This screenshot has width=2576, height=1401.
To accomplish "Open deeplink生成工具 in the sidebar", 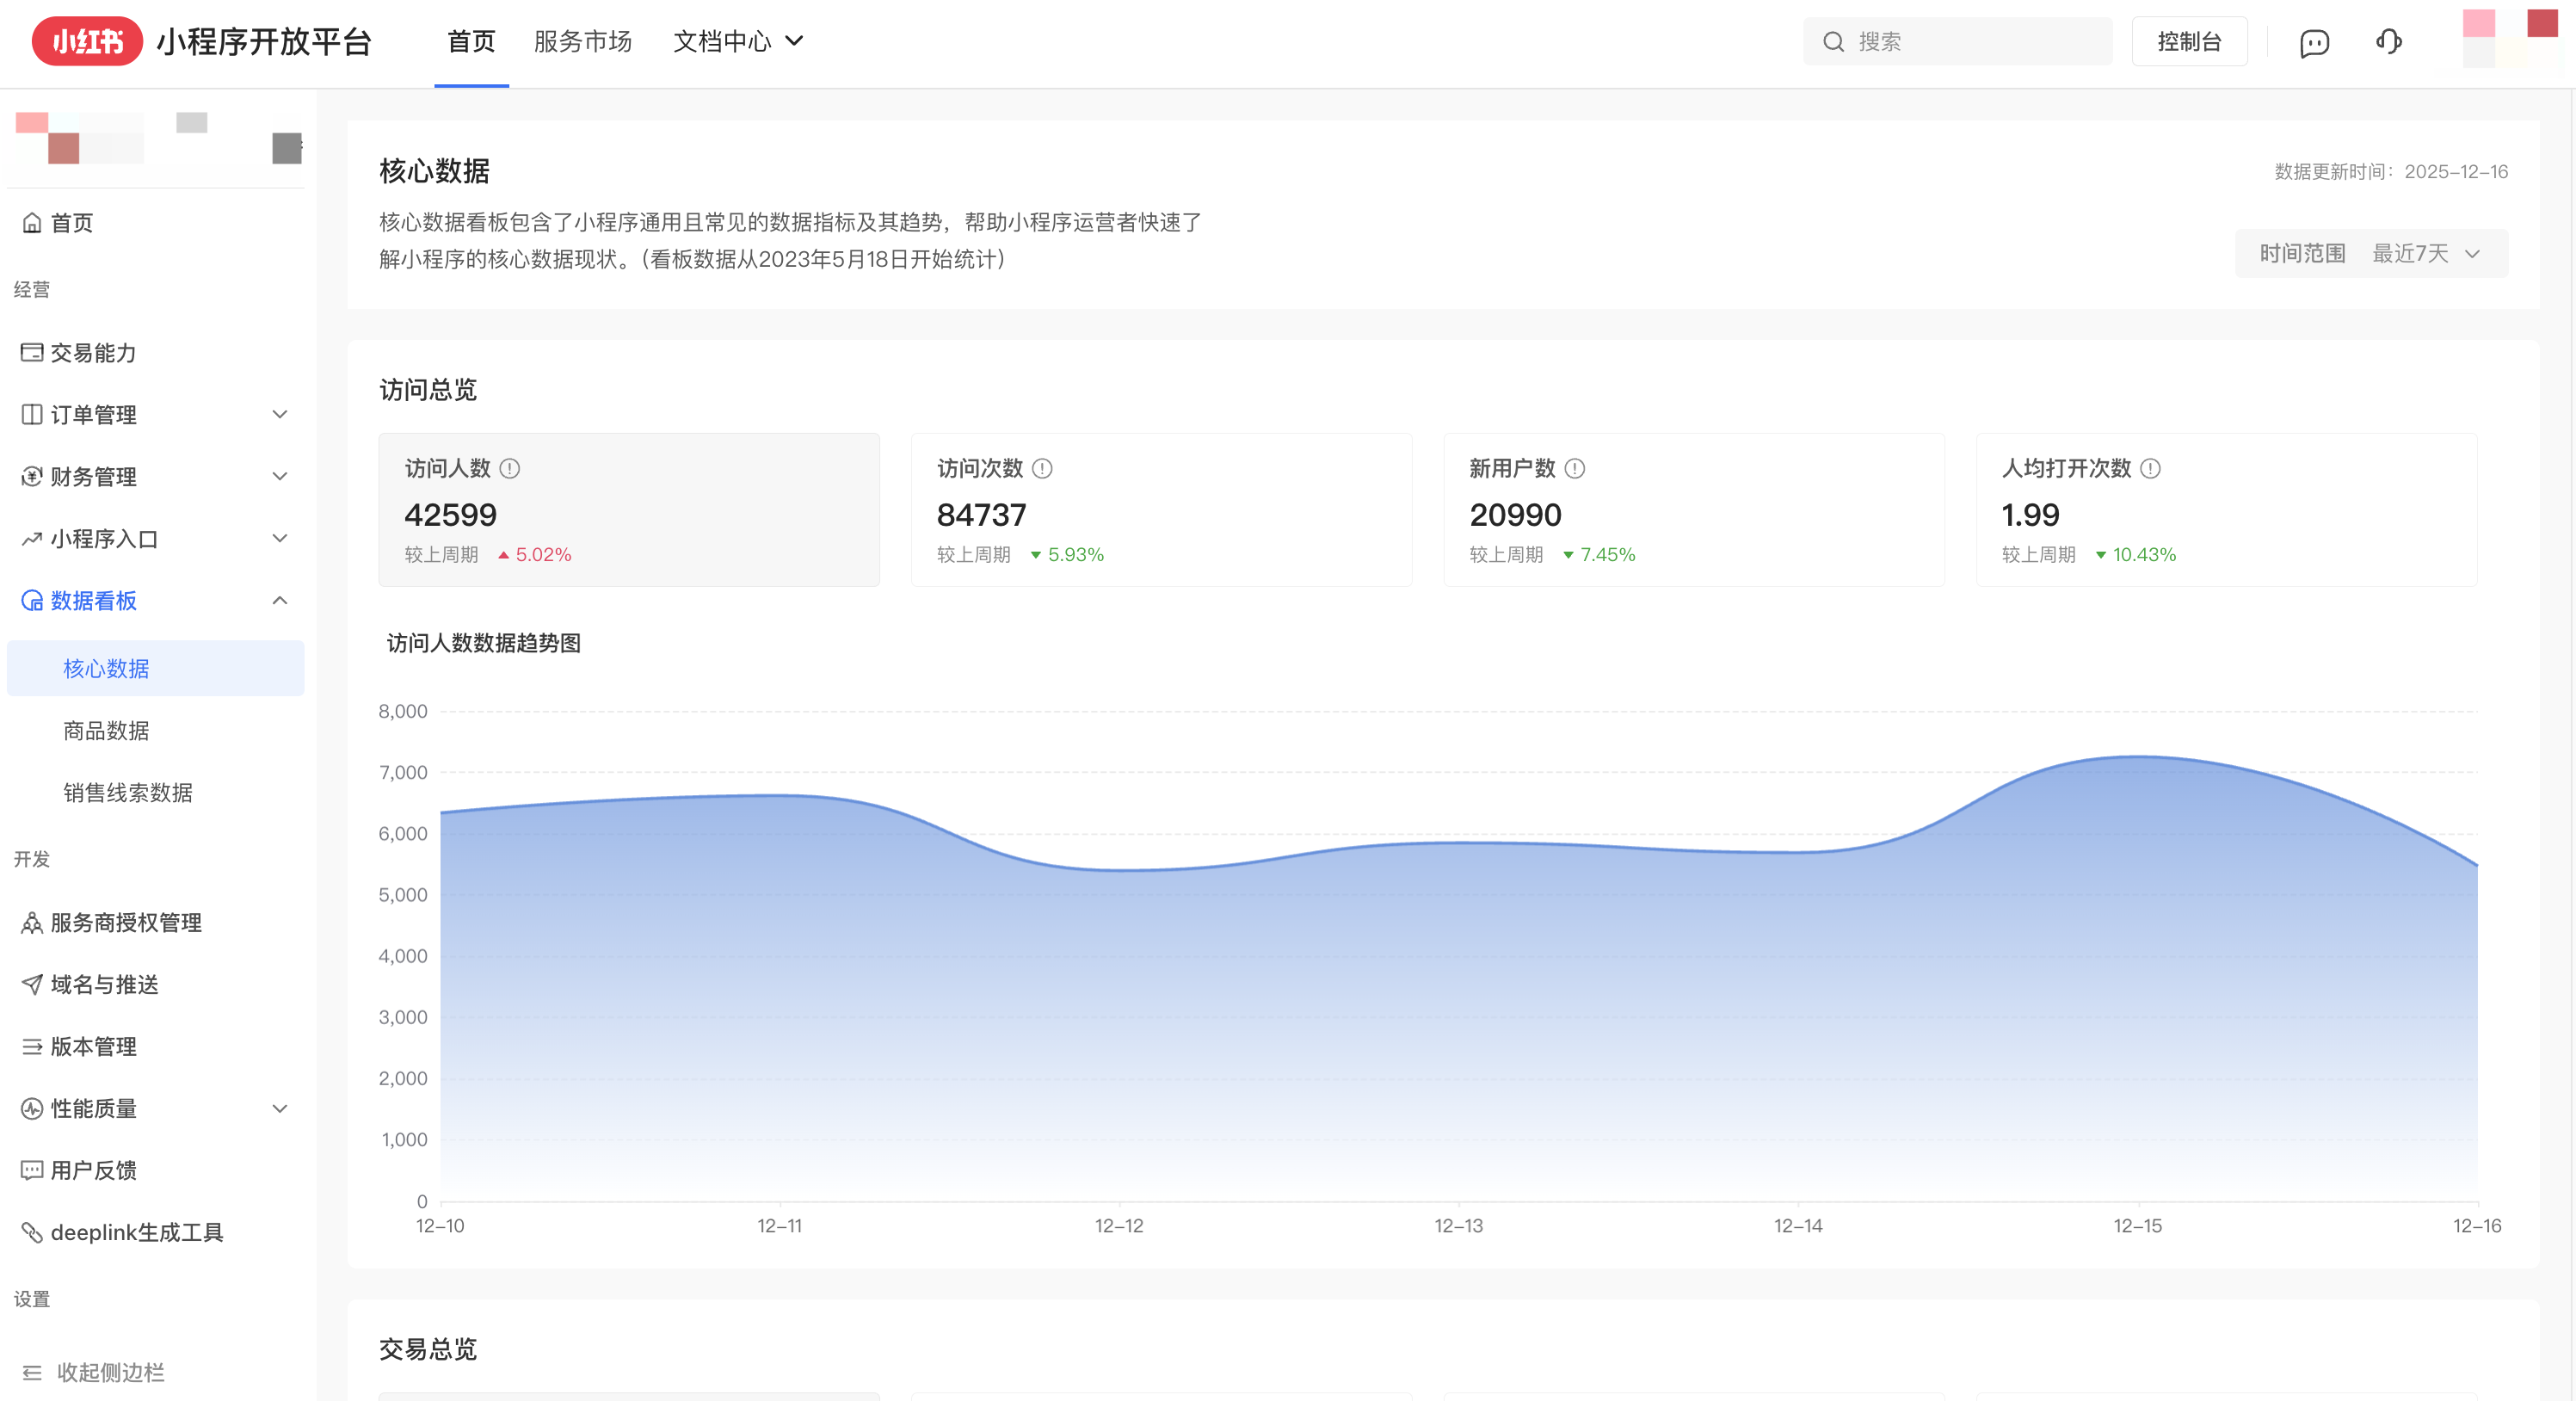I will point(137,1233).
